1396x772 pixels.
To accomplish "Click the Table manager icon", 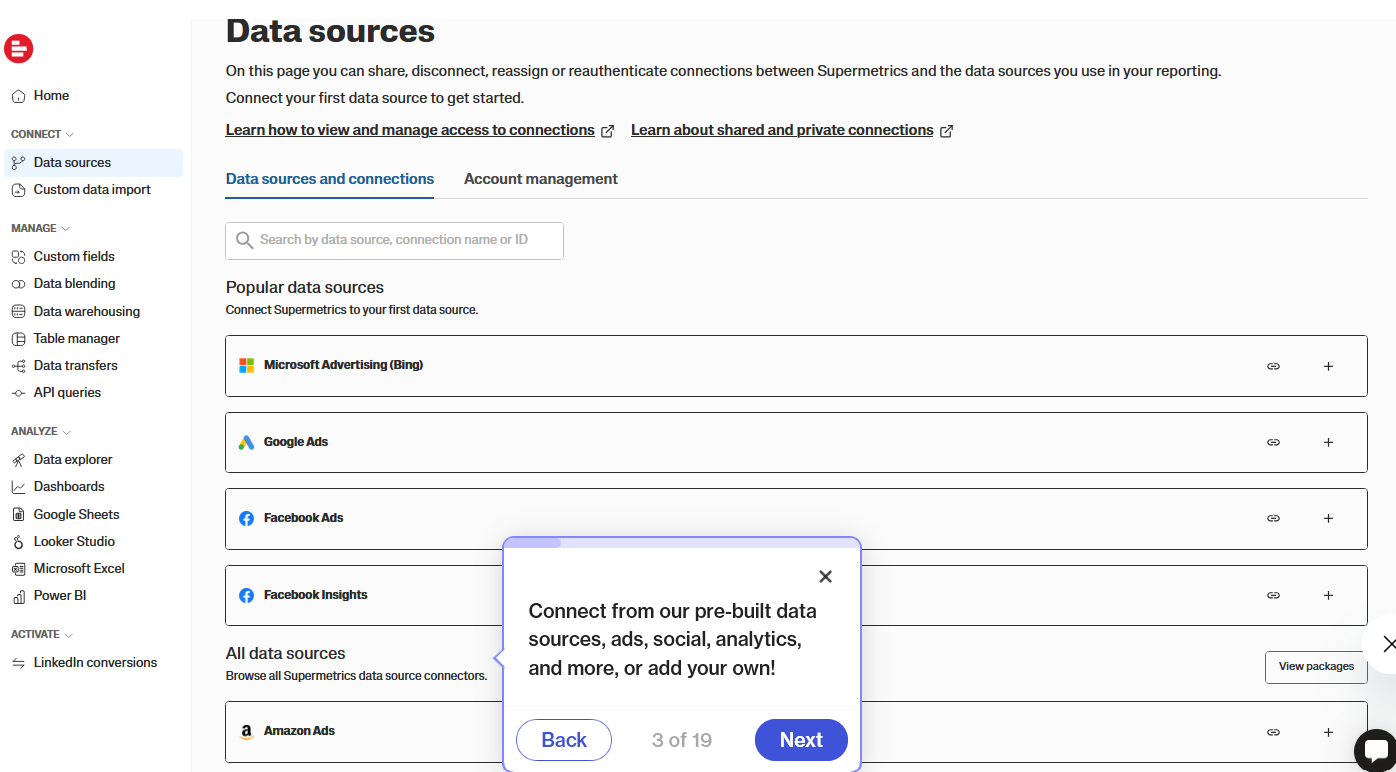I will 18,339.
